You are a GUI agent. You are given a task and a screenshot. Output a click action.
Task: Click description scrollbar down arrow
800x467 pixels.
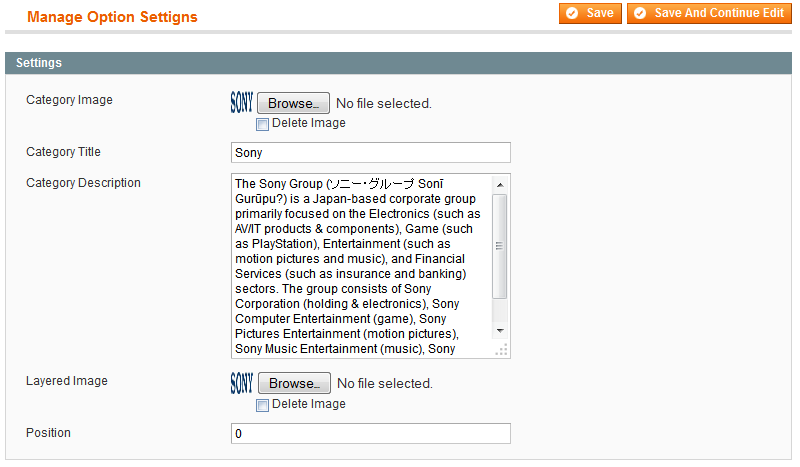pyautogui.click(x=500, y=331)
